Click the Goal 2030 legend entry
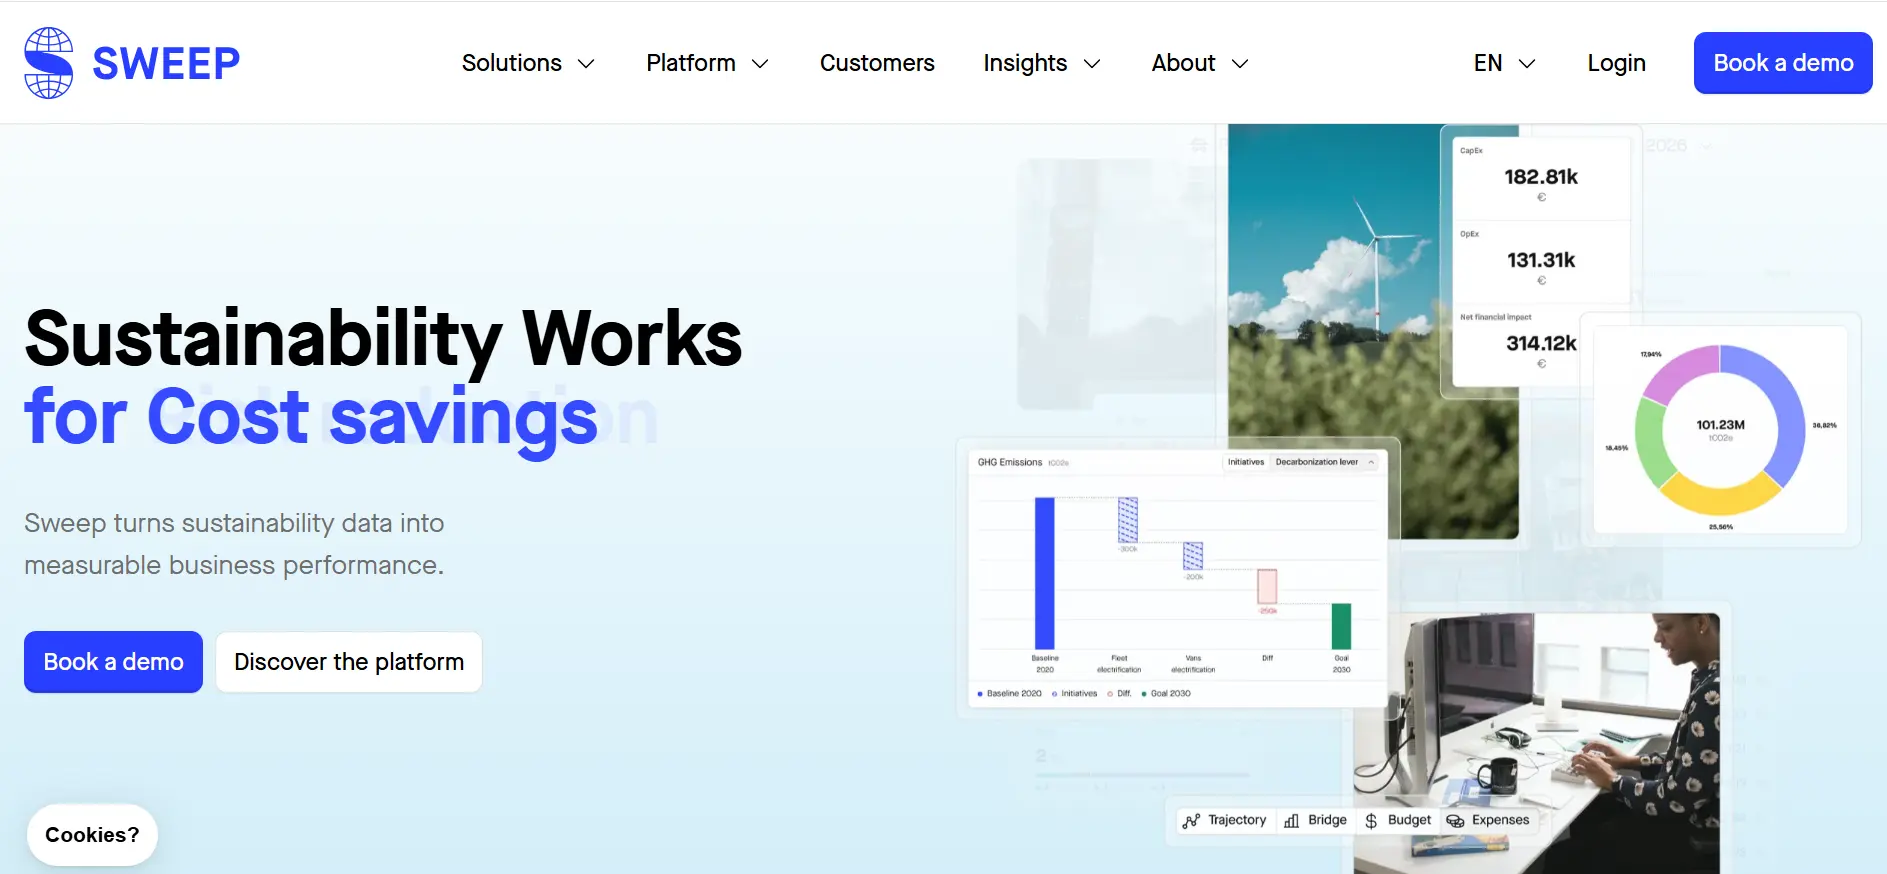1887x874 pixels. 1166,694
